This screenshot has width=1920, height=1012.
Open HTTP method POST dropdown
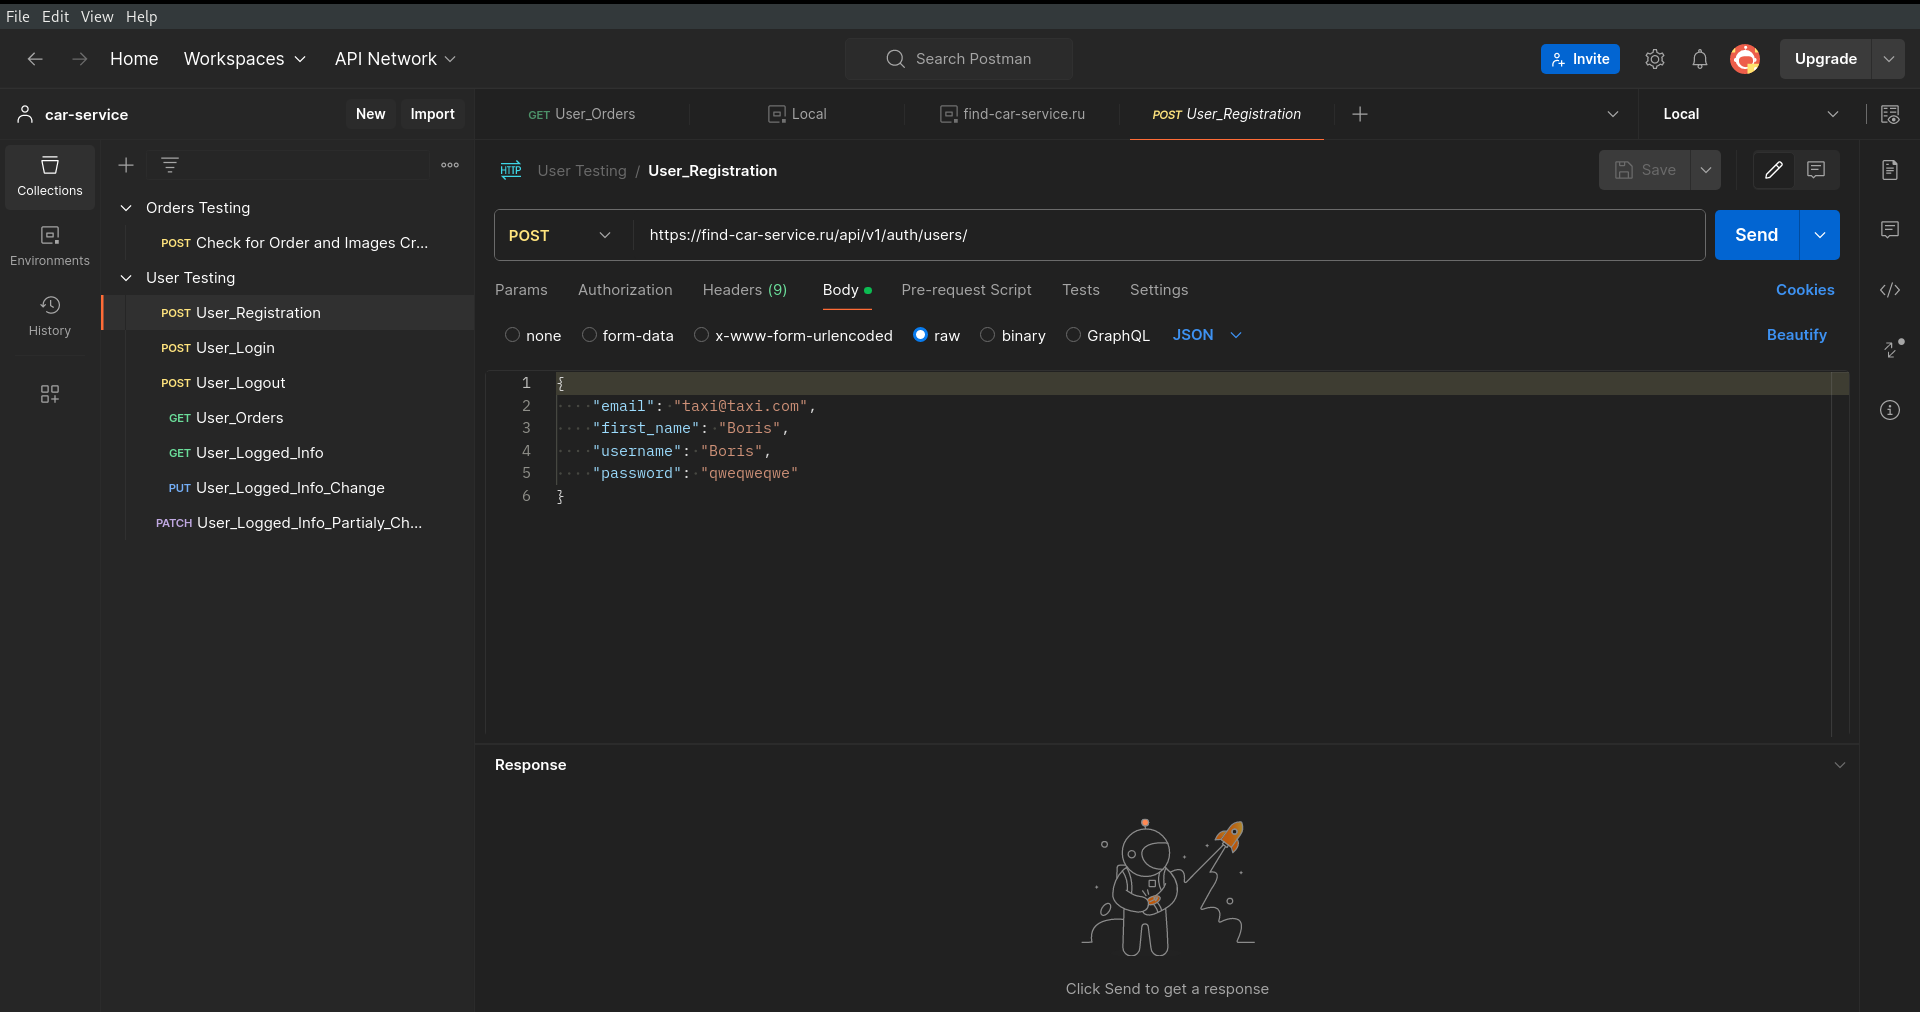pos(561,235)
